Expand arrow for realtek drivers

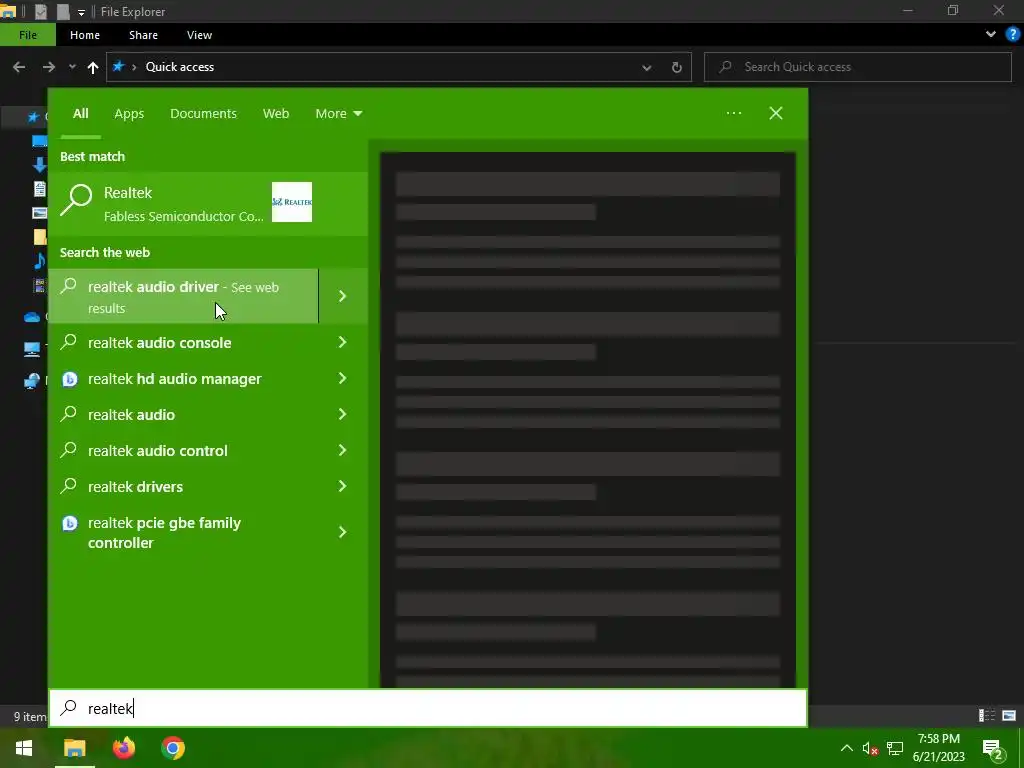click(x=342, y=486)
